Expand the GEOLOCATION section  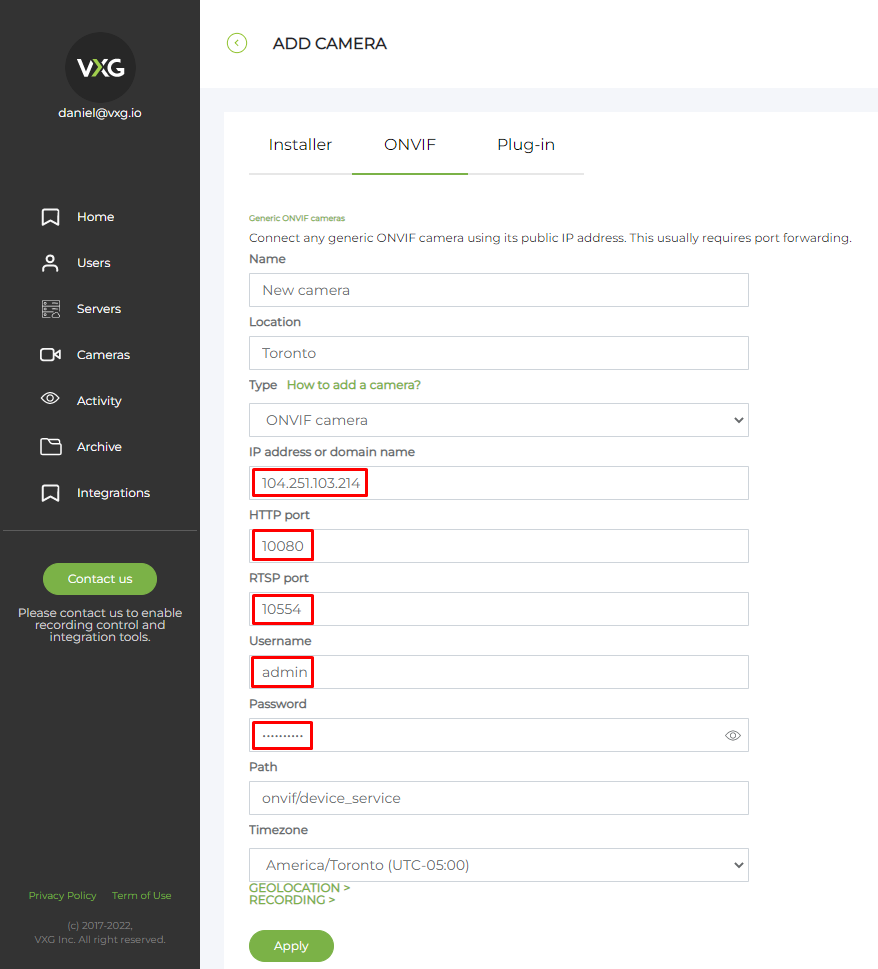click(299, 887)
